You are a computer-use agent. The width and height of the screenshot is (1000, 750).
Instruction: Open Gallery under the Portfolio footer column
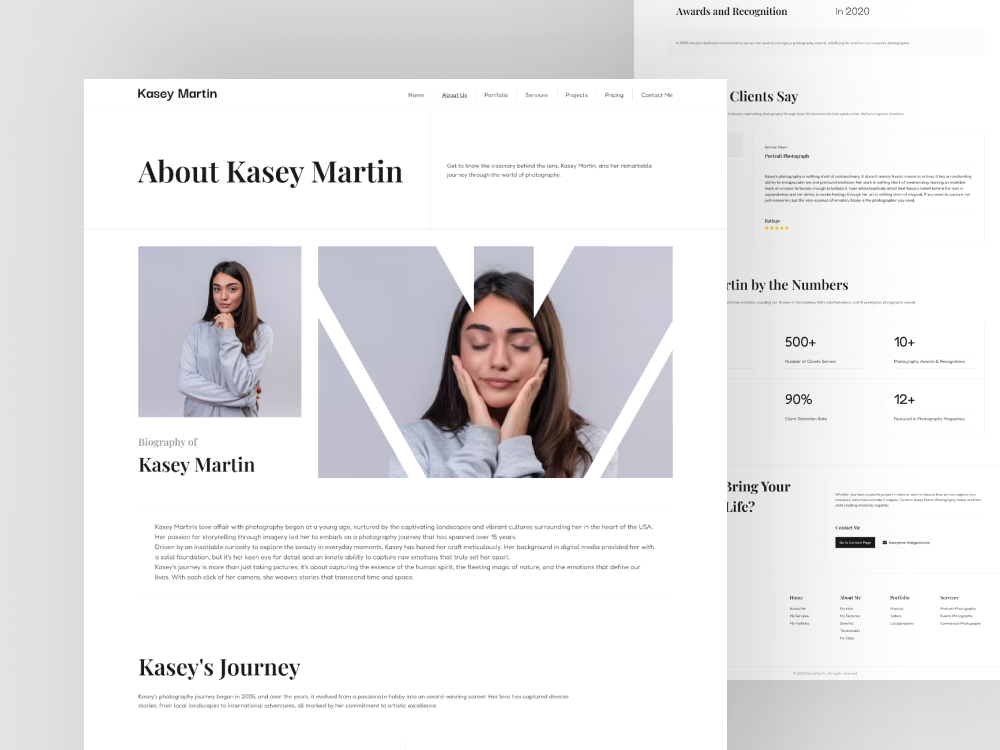(x=897, y=616)
